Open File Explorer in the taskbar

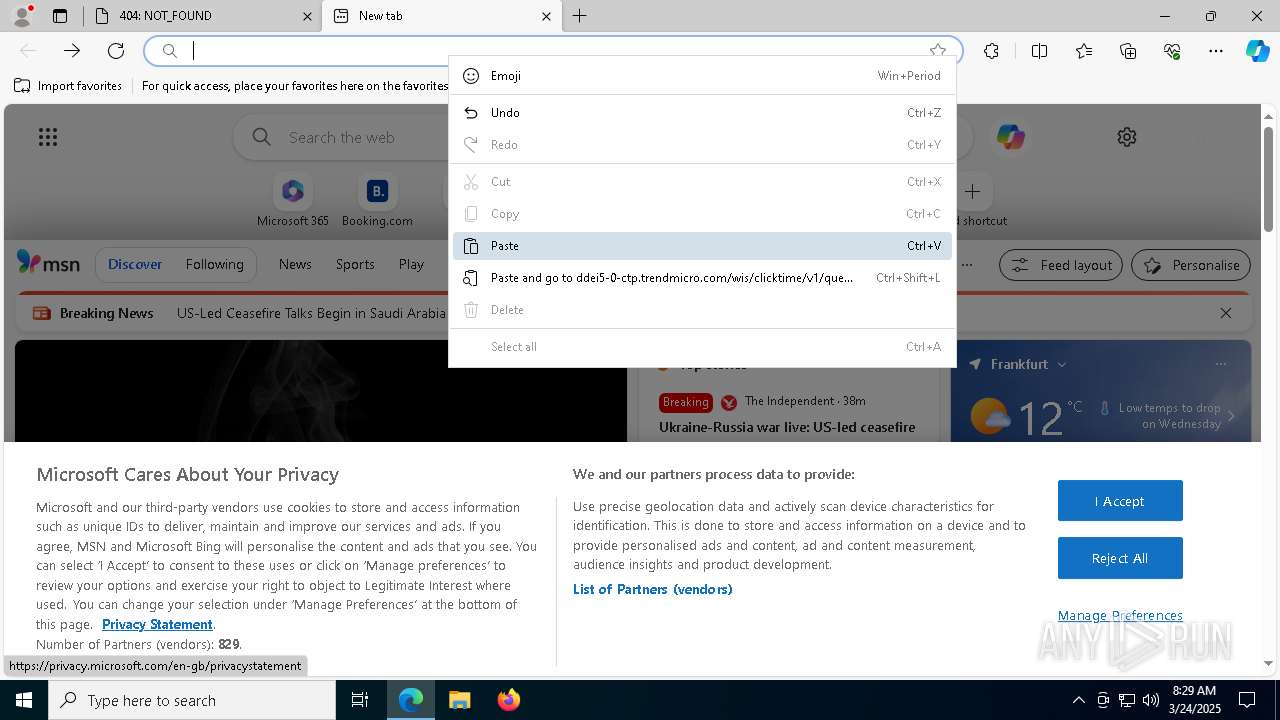click(x=459, y=700)
